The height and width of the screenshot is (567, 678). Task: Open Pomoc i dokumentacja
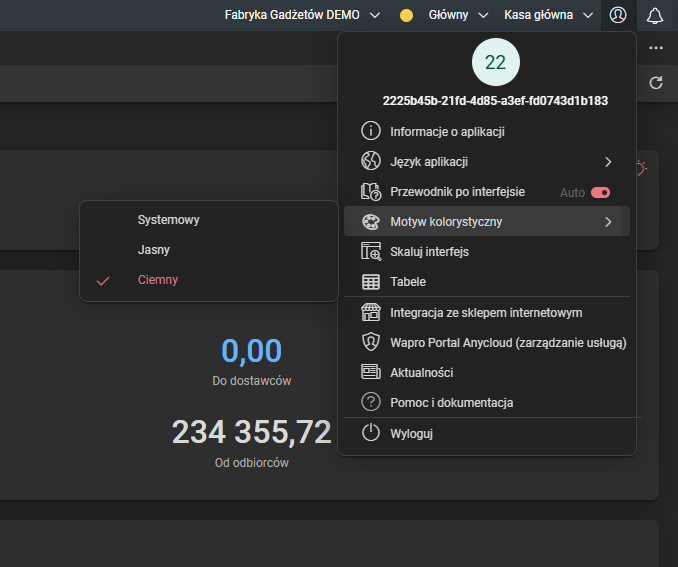[451, 402]
